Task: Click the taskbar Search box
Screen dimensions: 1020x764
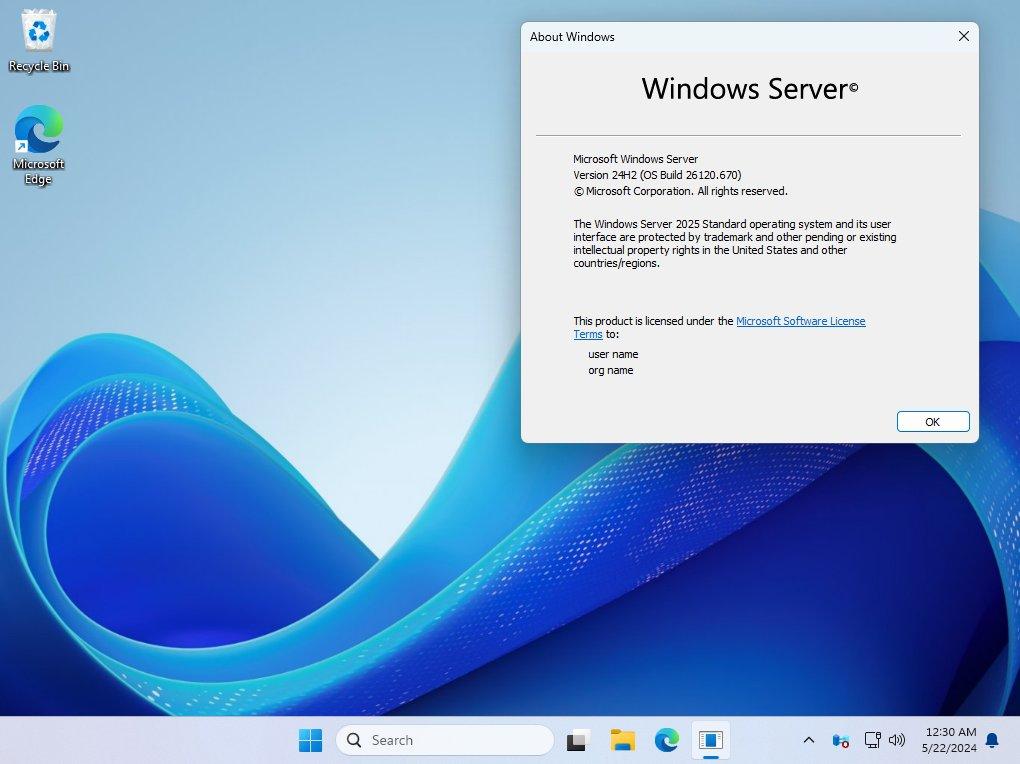Action: pos(445,740)
